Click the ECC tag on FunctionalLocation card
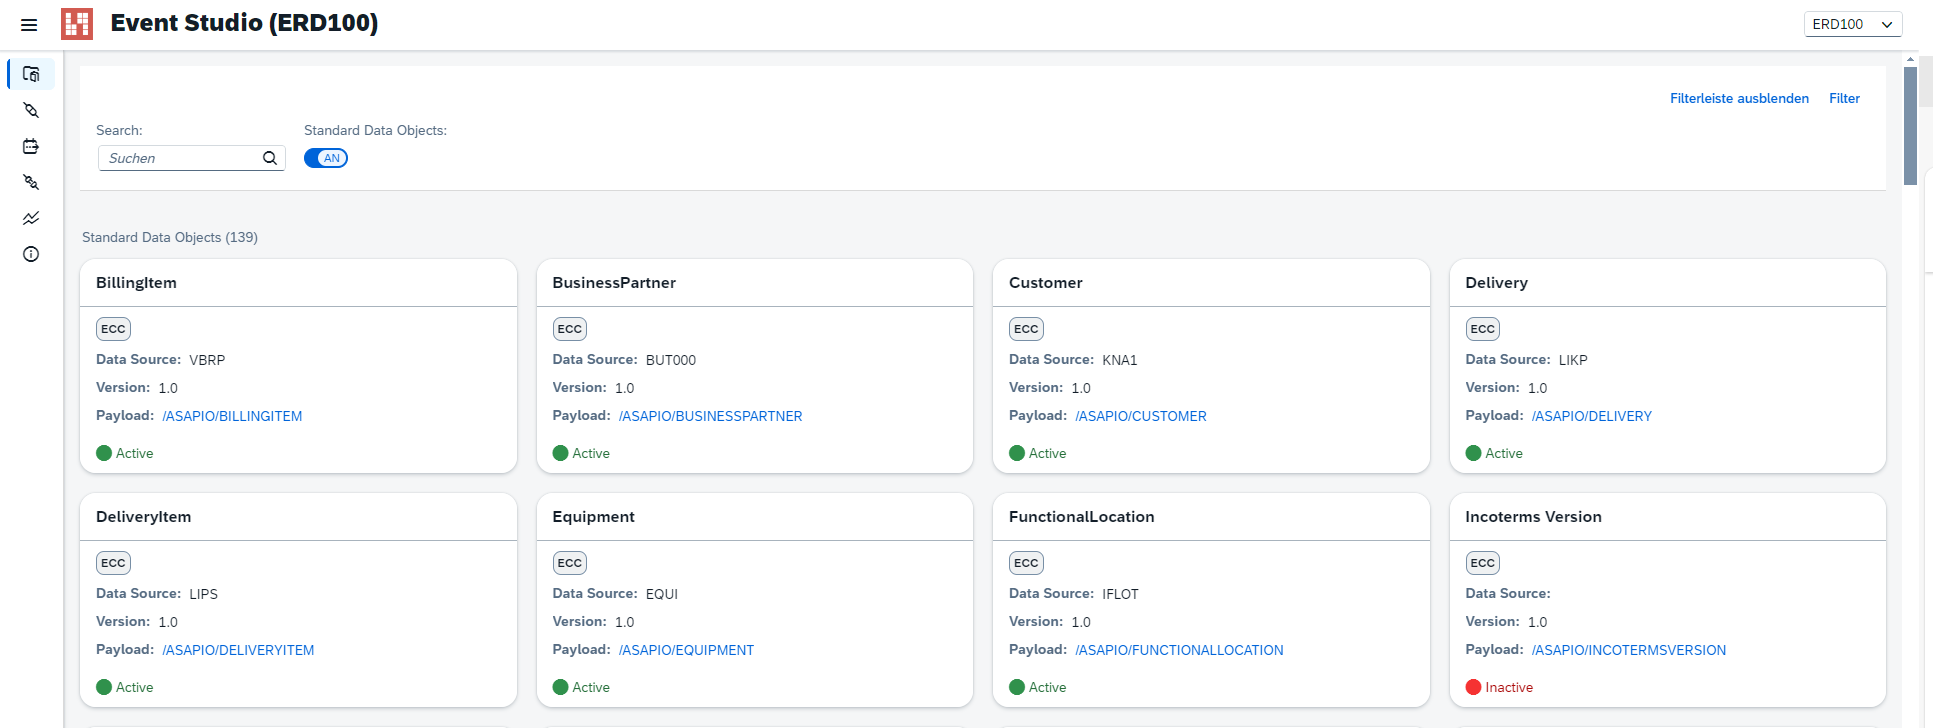Image resolution: width=1933 pixels, height=728 pixels. coord(1026,563)
